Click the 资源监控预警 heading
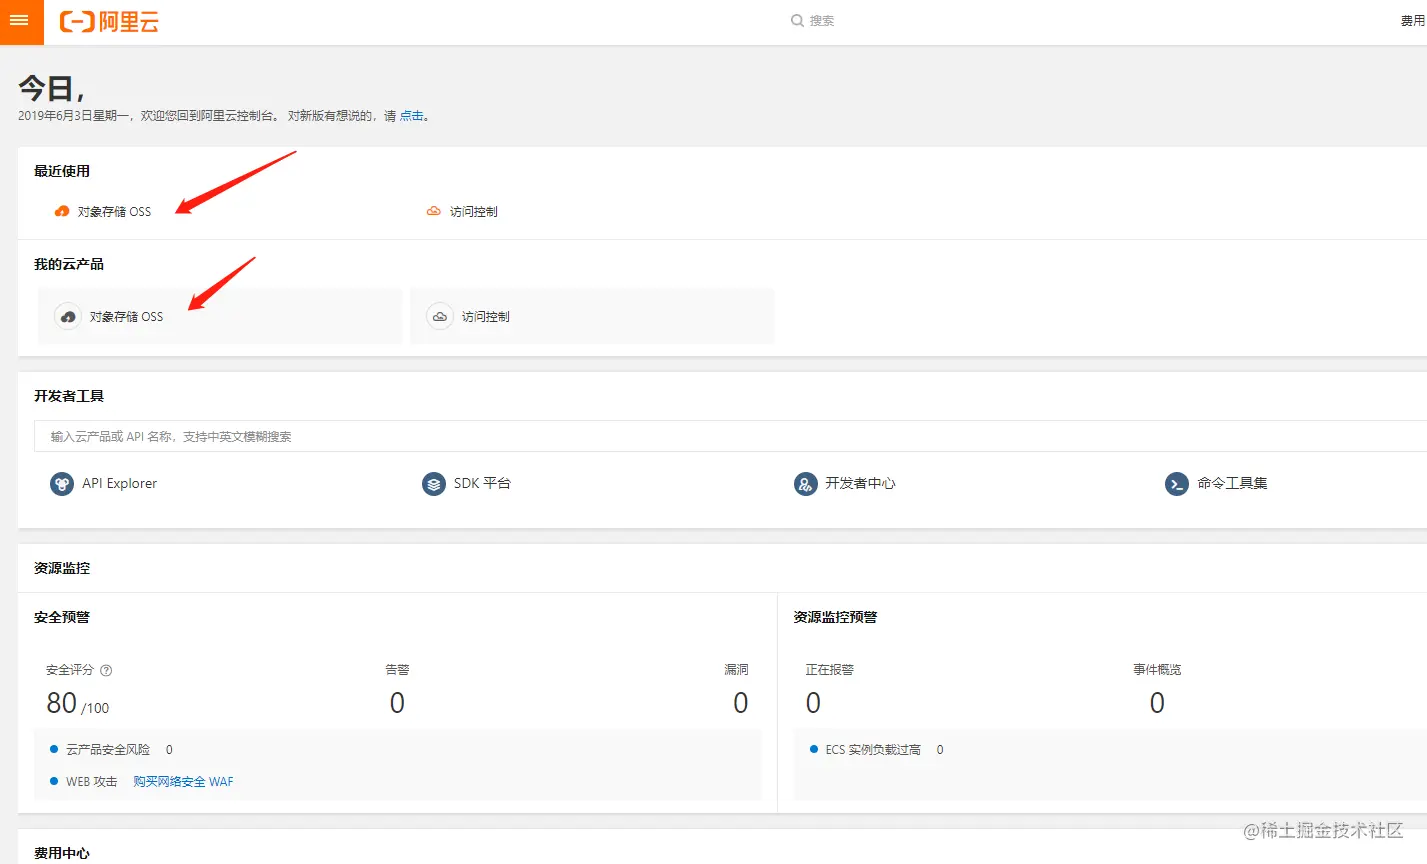1427x864 pixels. pyautogui.click(x=835, y=617)
